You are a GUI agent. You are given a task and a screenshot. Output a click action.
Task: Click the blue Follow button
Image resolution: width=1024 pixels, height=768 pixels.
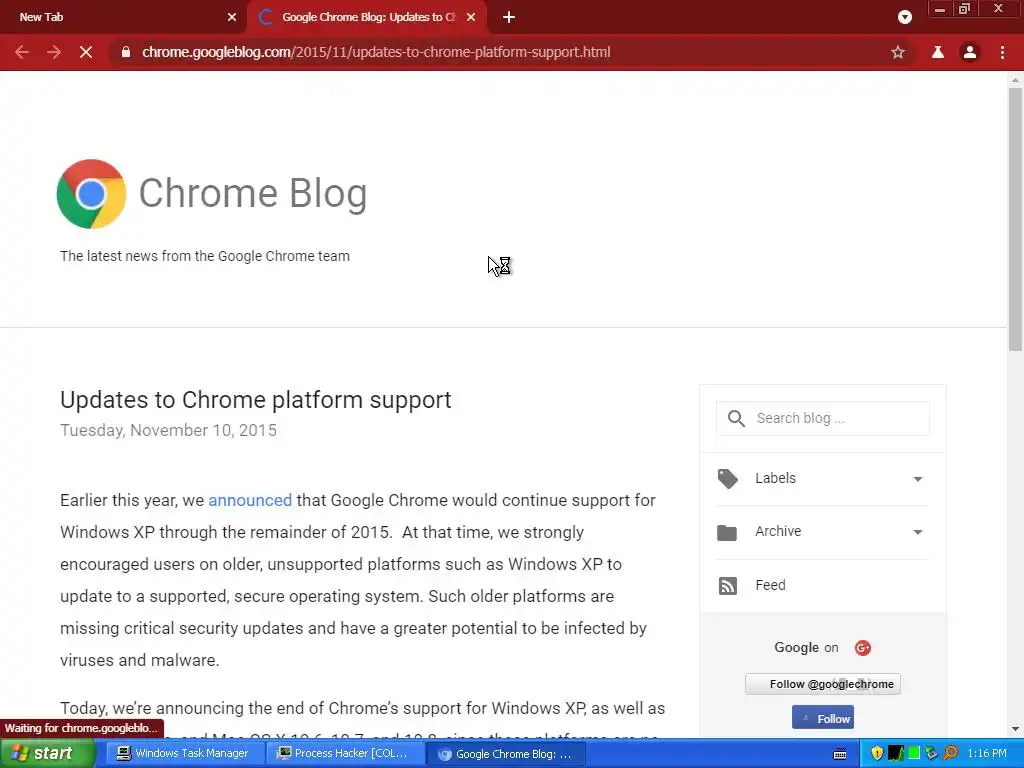823,718
